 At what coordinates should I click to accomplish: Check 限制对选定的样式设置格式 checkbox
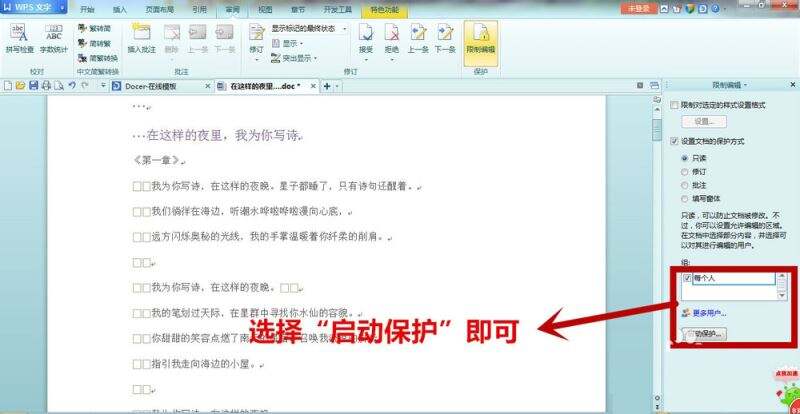(x=674, y=105)
